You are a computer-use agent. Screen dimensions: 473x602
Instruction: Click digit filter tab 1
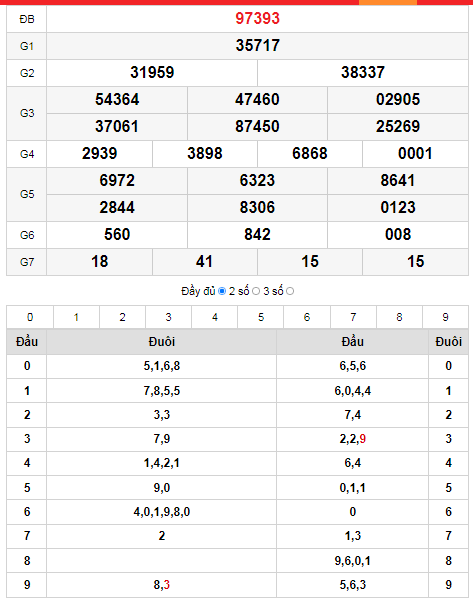click(76, 317)
